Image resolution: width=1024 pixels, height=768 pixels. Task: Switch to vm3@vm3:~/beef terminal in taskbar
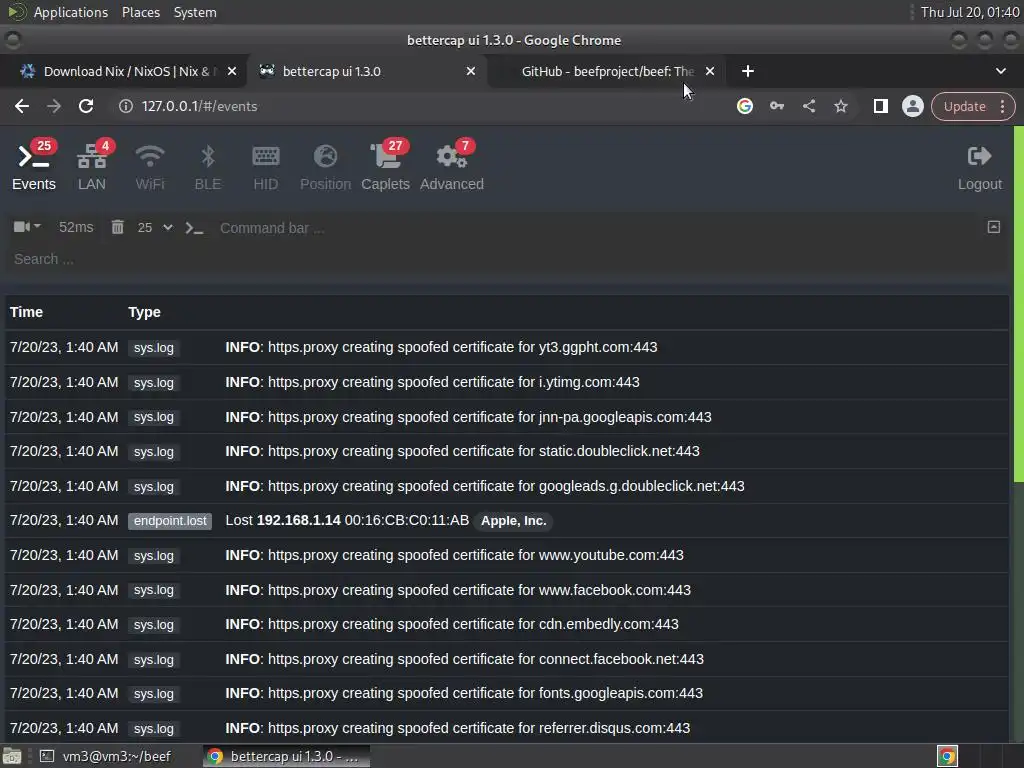coord(106,756)
